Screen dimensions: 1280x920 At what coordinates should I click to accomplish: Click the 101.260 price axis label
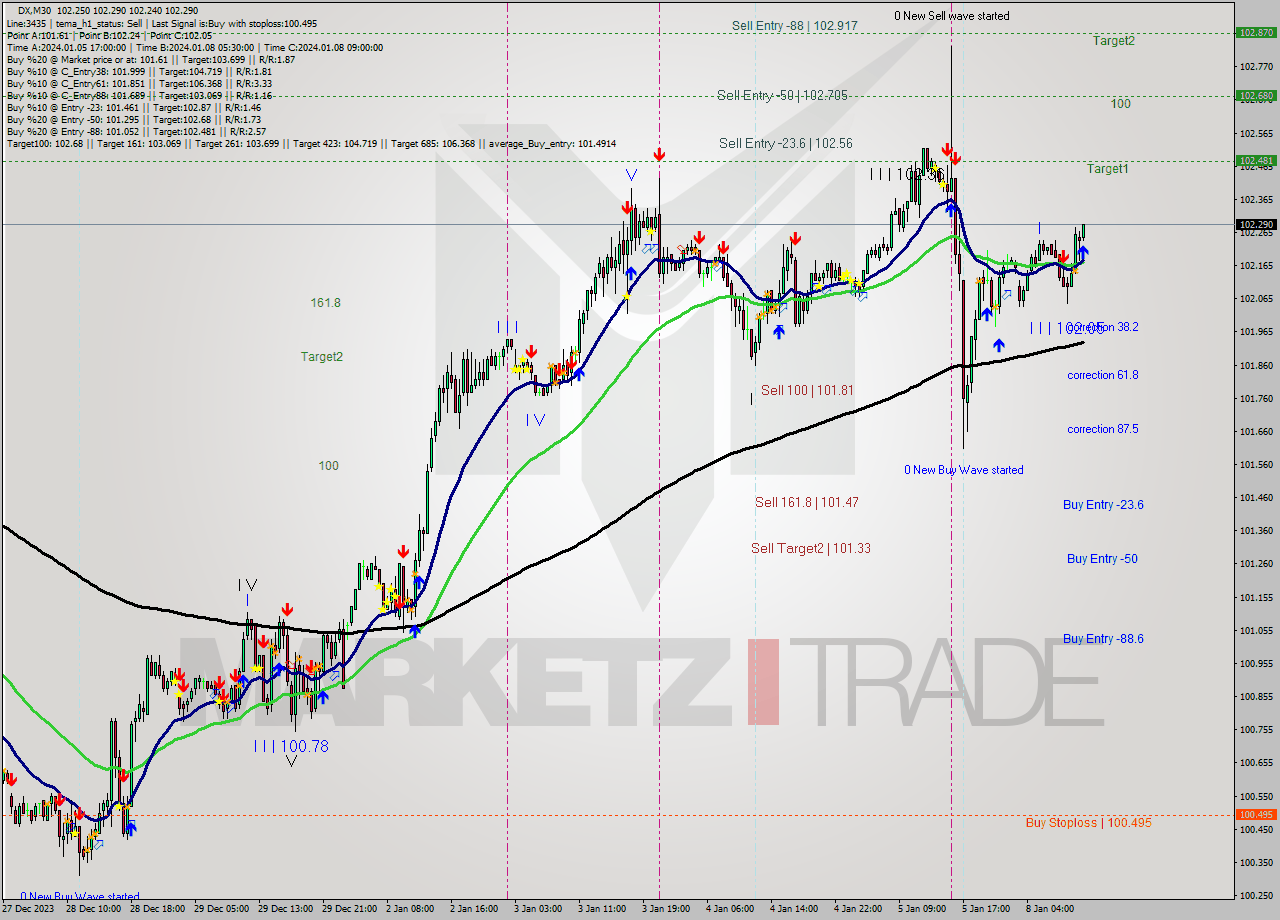[x=1256, y=564]
